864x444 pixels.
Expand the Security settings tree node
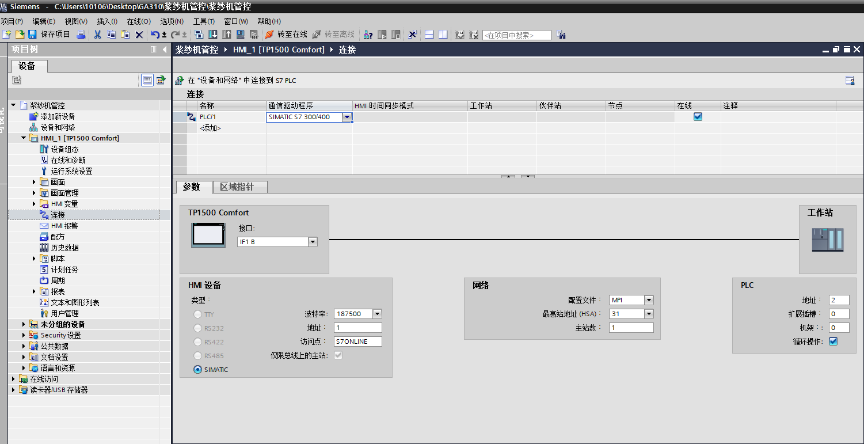[23, 335]
